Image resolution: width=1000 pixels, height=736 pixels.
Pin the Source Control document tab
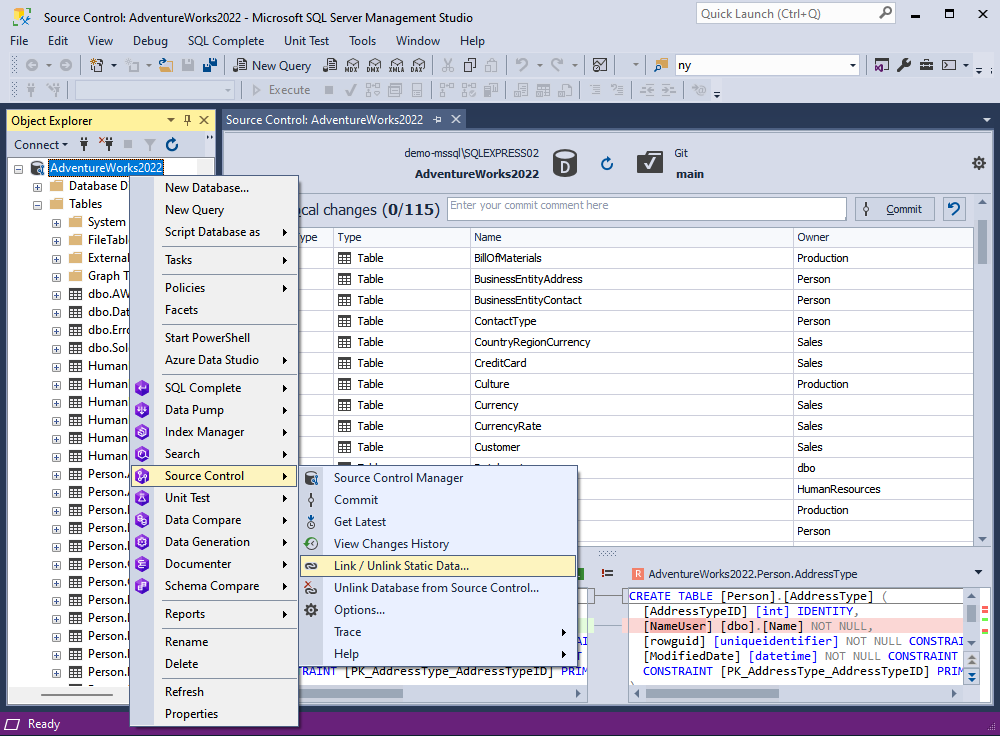pyautogui.click(x=438, y=119)
